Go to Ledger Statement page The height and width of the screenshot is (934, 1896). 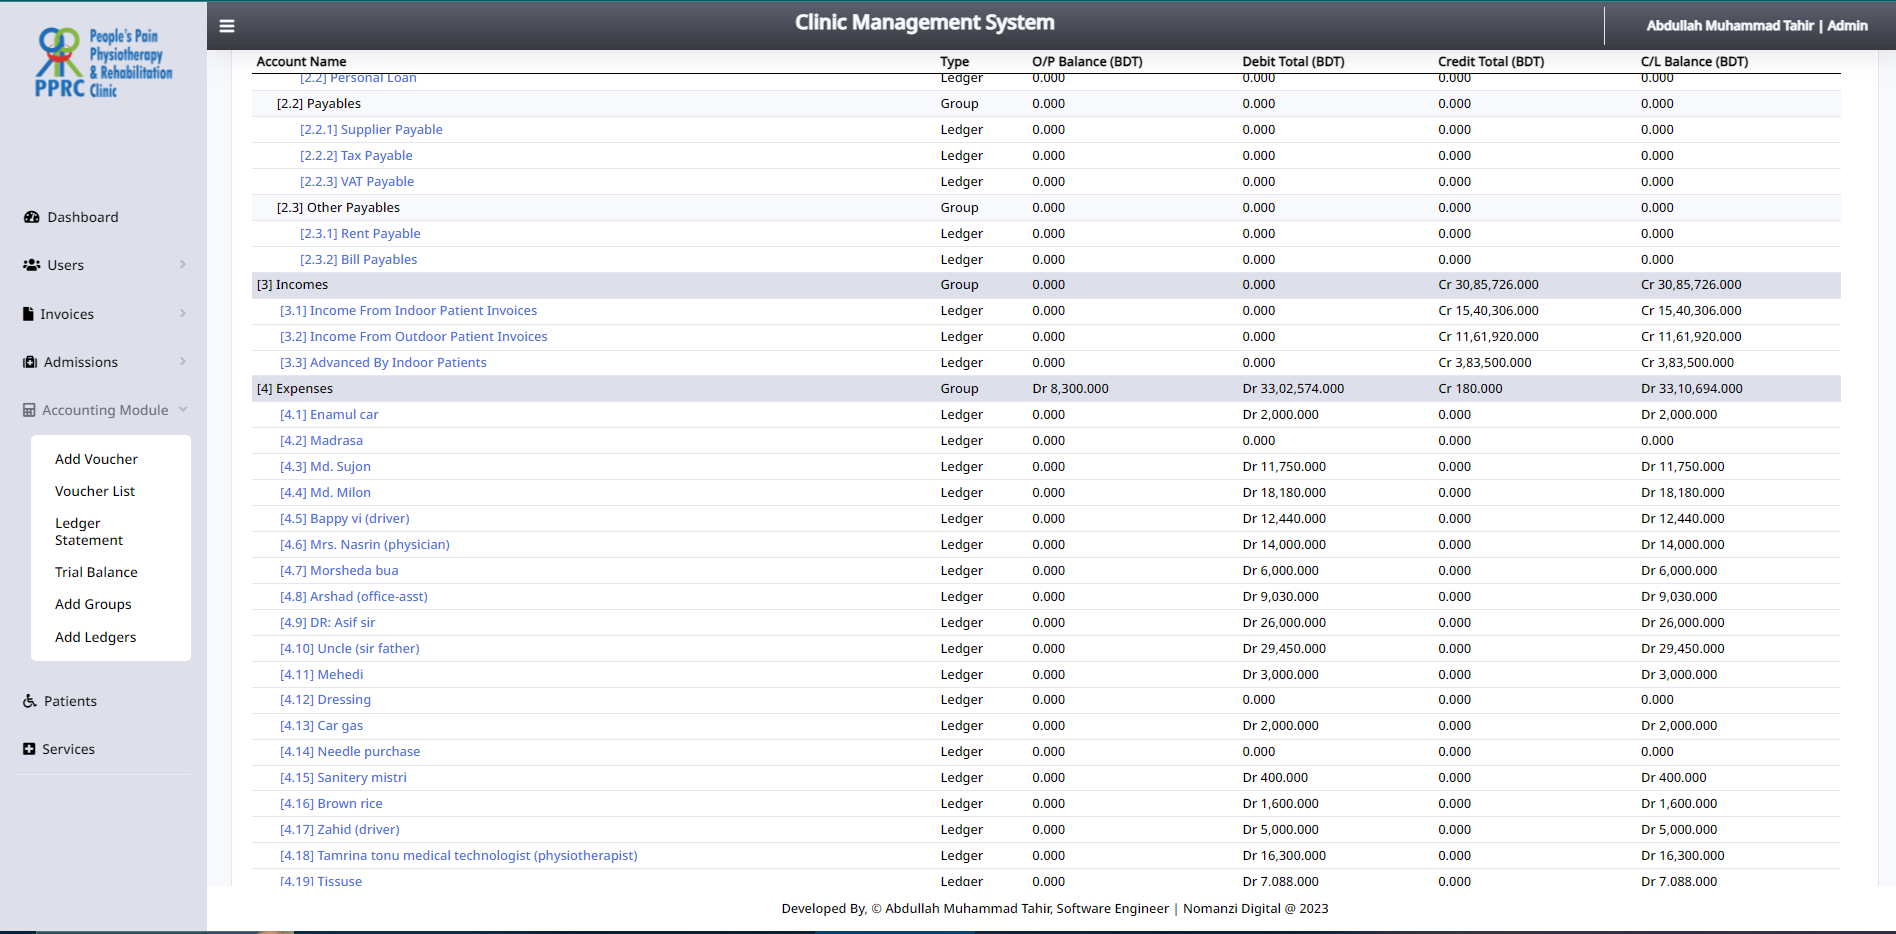click(88, 531)
